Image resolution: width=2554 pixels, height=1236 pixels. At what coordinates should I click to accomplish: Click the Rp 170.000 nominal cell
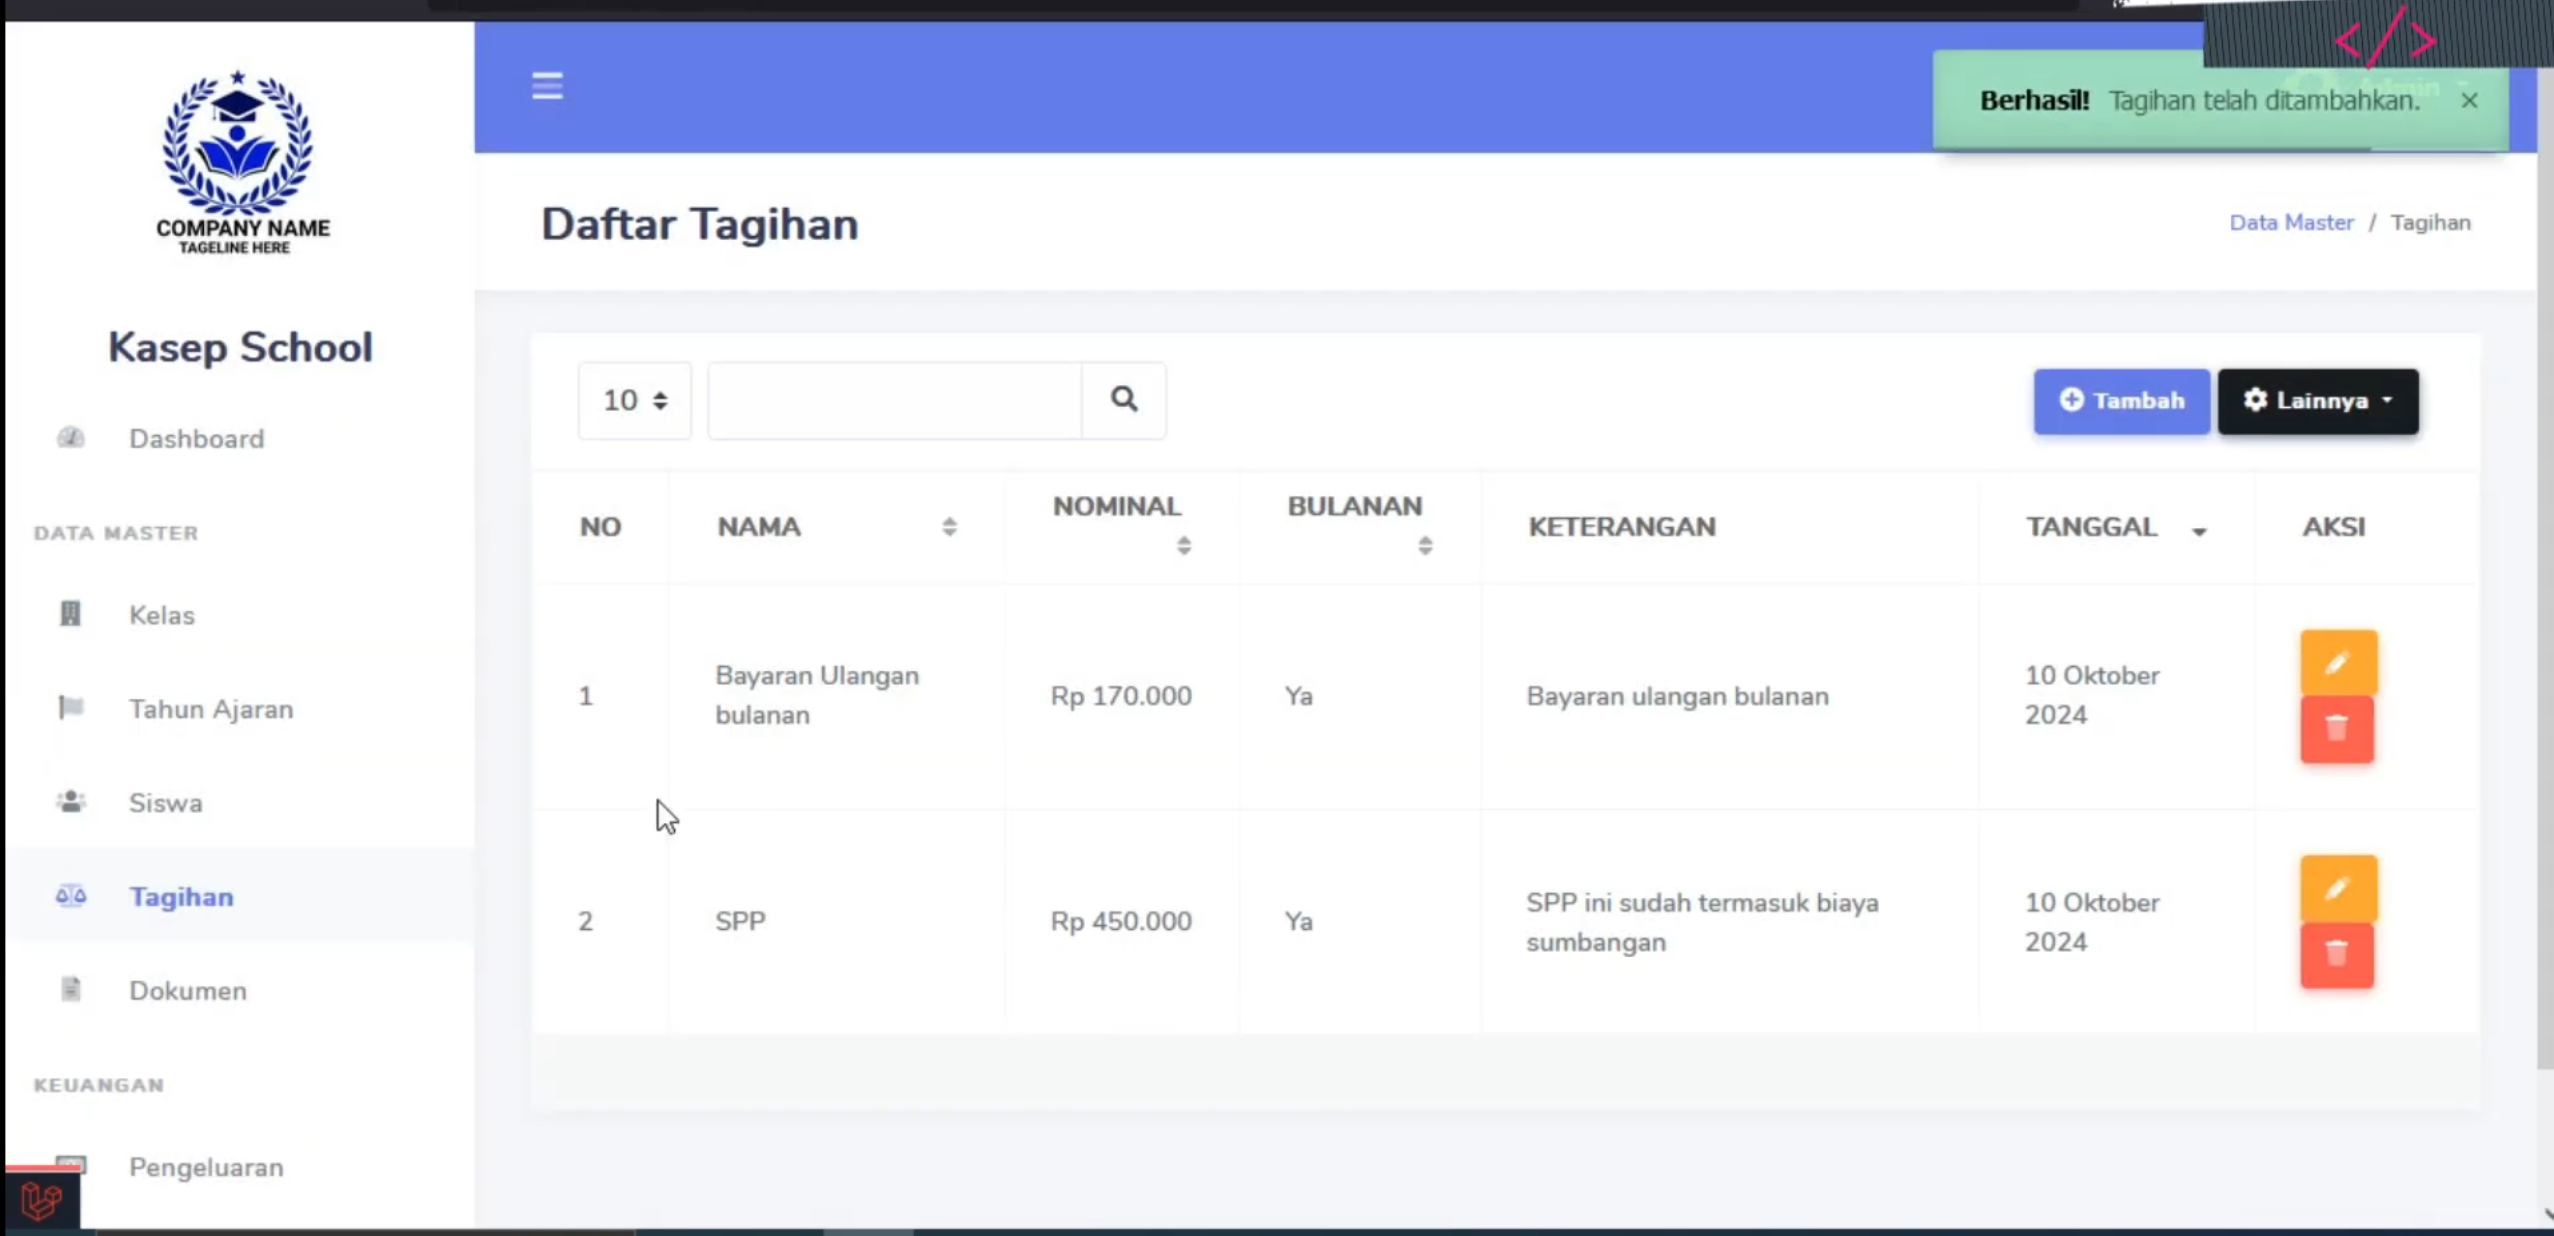click(1121, 695)
